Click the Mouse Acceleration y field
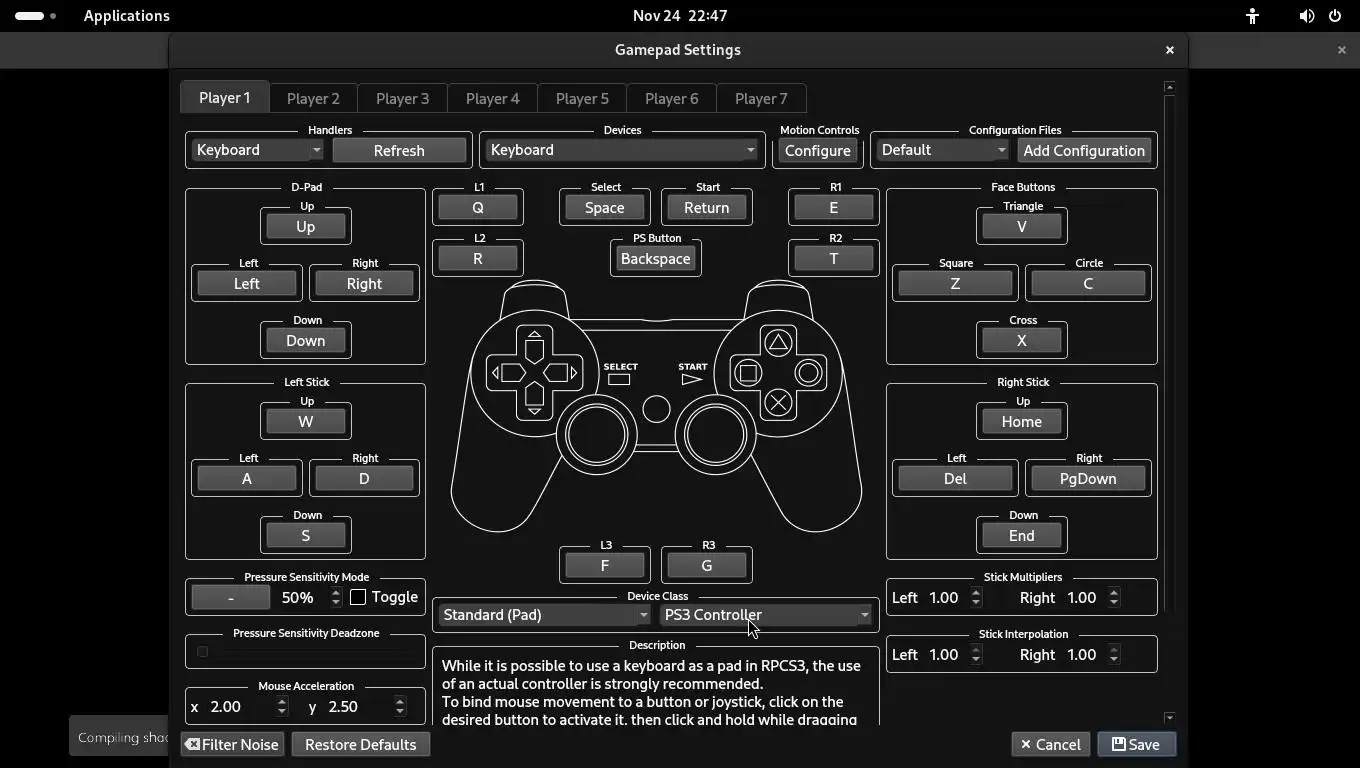This screenshot has height=768, width=1360. tap(365, 707)
